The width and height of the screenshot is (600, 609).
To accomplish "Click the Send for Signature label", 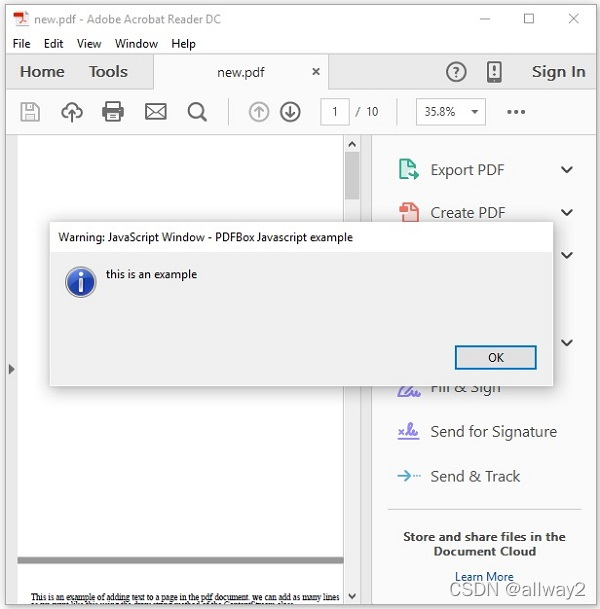I will click(x=494, y=432).
